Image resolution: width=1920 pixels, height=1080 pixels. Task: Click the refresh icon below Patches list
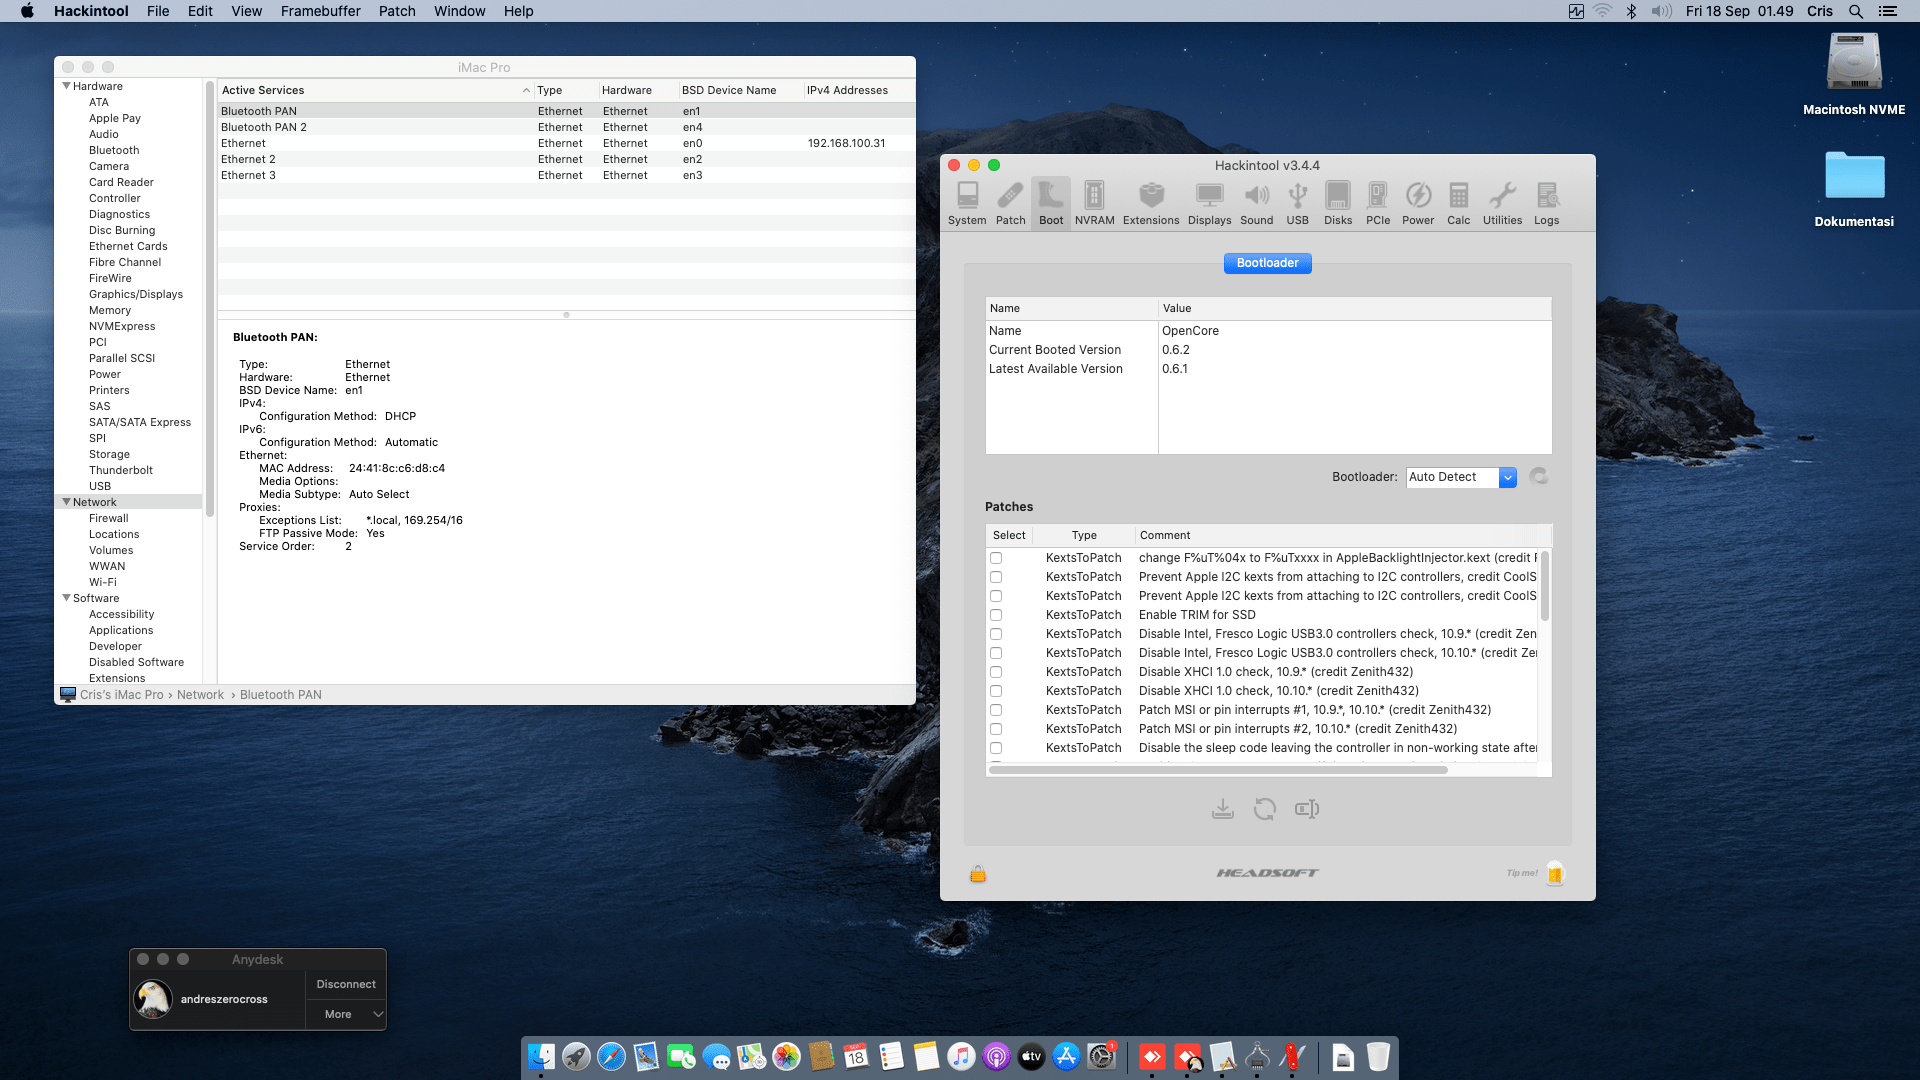click(1264, 809)
